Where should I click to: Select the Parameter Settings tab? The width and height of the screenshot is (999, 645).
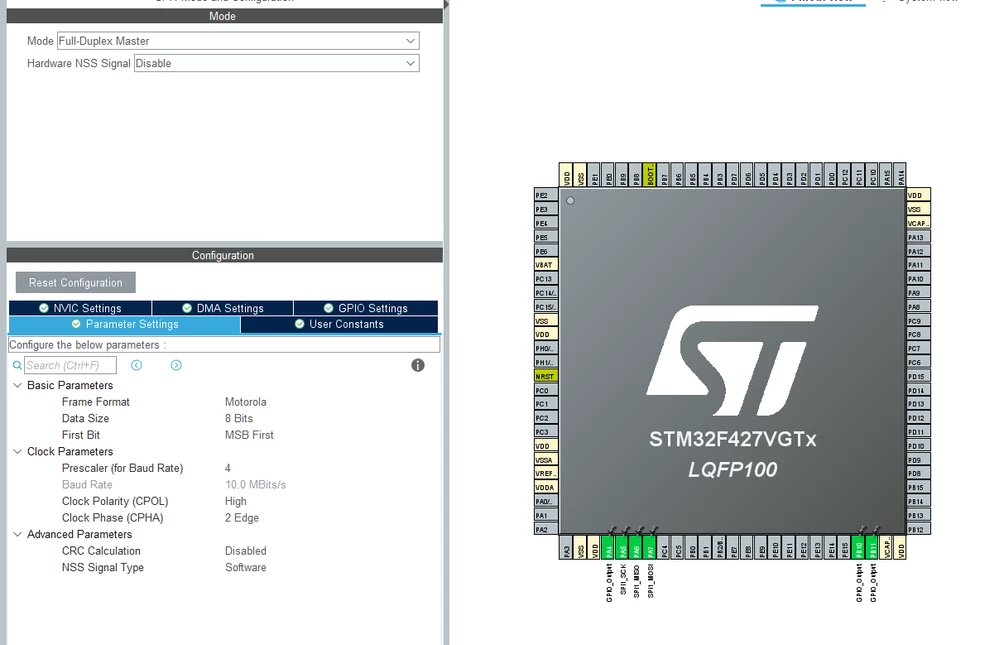125,324
